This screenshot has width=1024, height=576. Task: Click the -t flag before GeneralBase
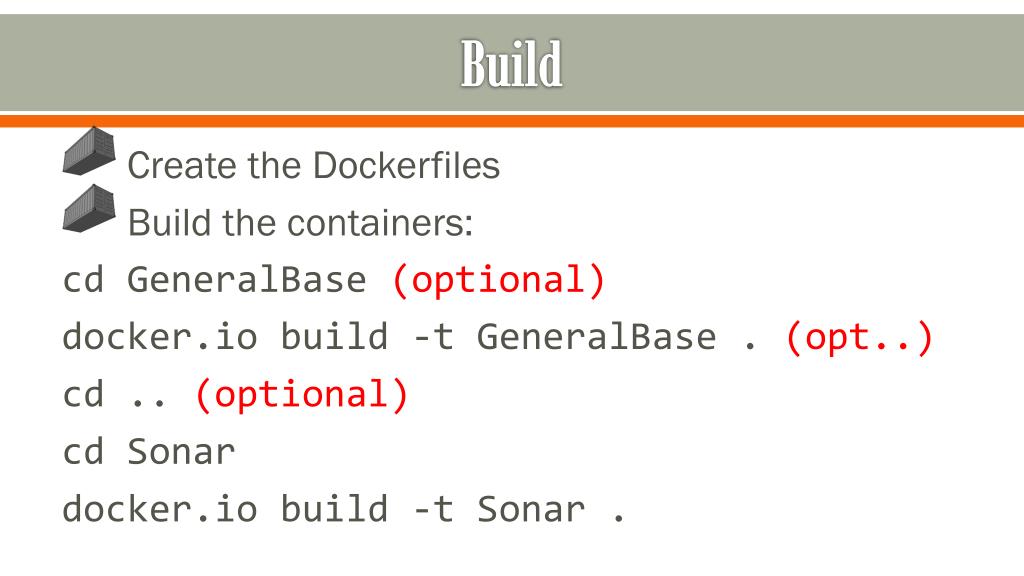434,338
